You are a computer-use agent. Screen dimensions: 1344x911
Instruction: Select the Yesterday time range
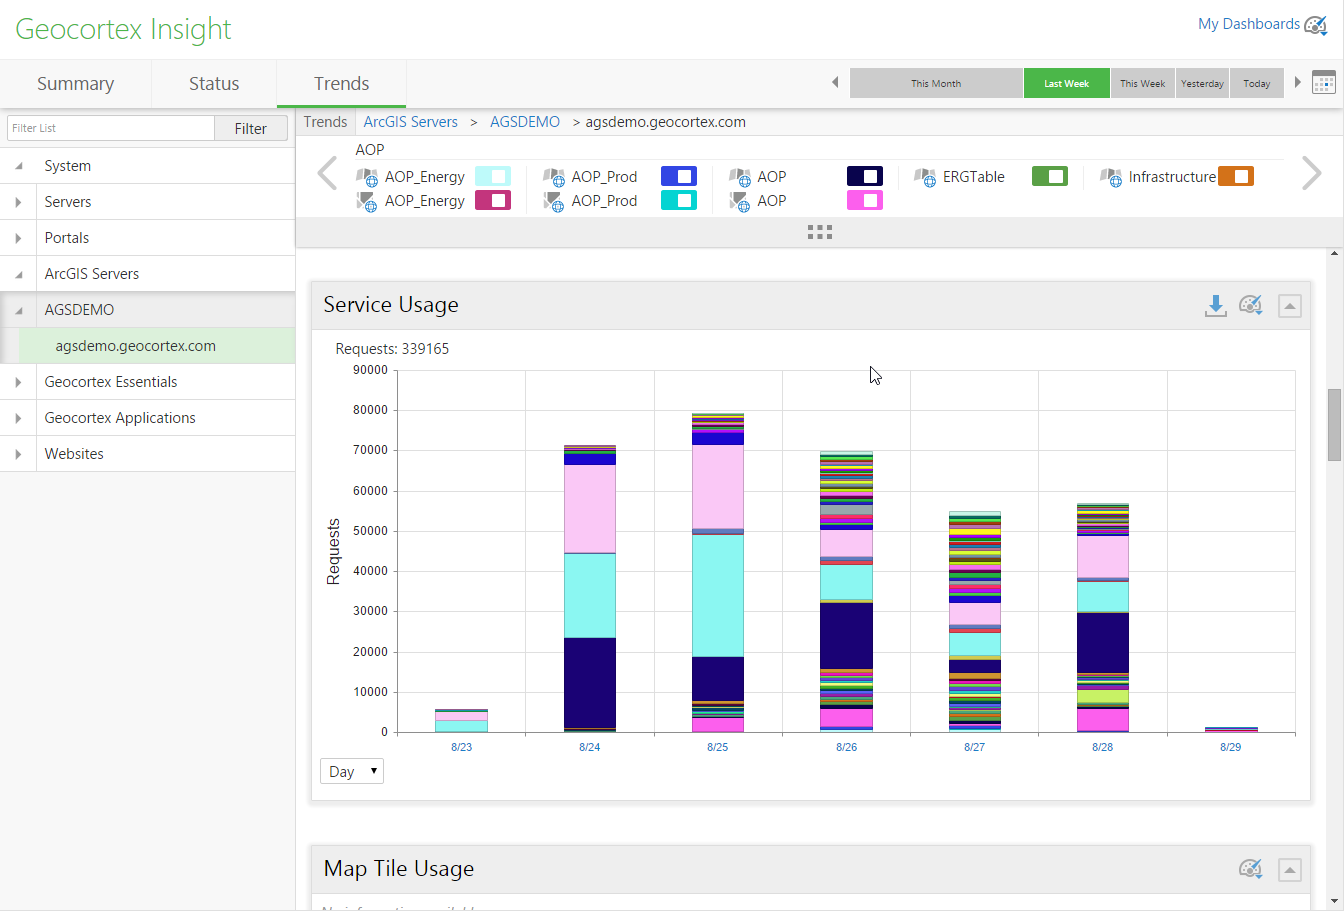tap(1202, 83)
